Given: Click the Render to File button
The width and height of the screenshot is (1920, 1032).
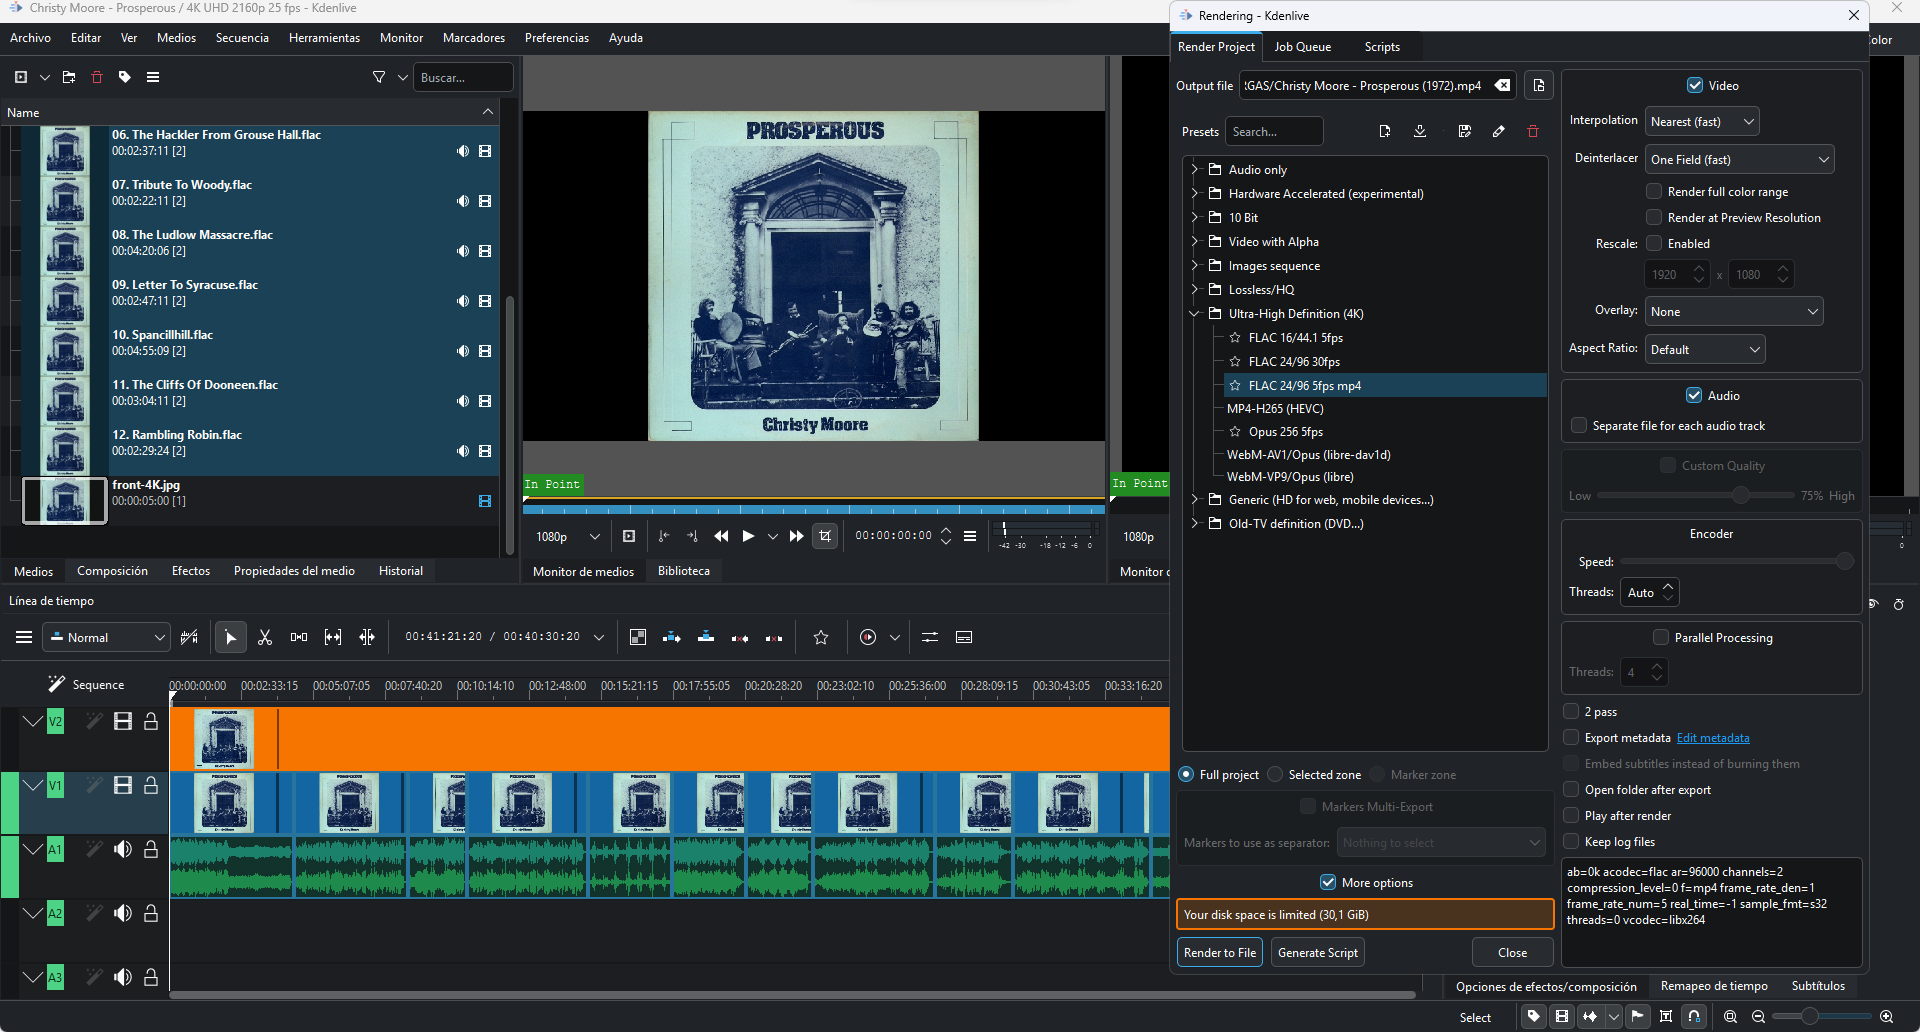Looking at the screenshot, I should pos(1219,953).
